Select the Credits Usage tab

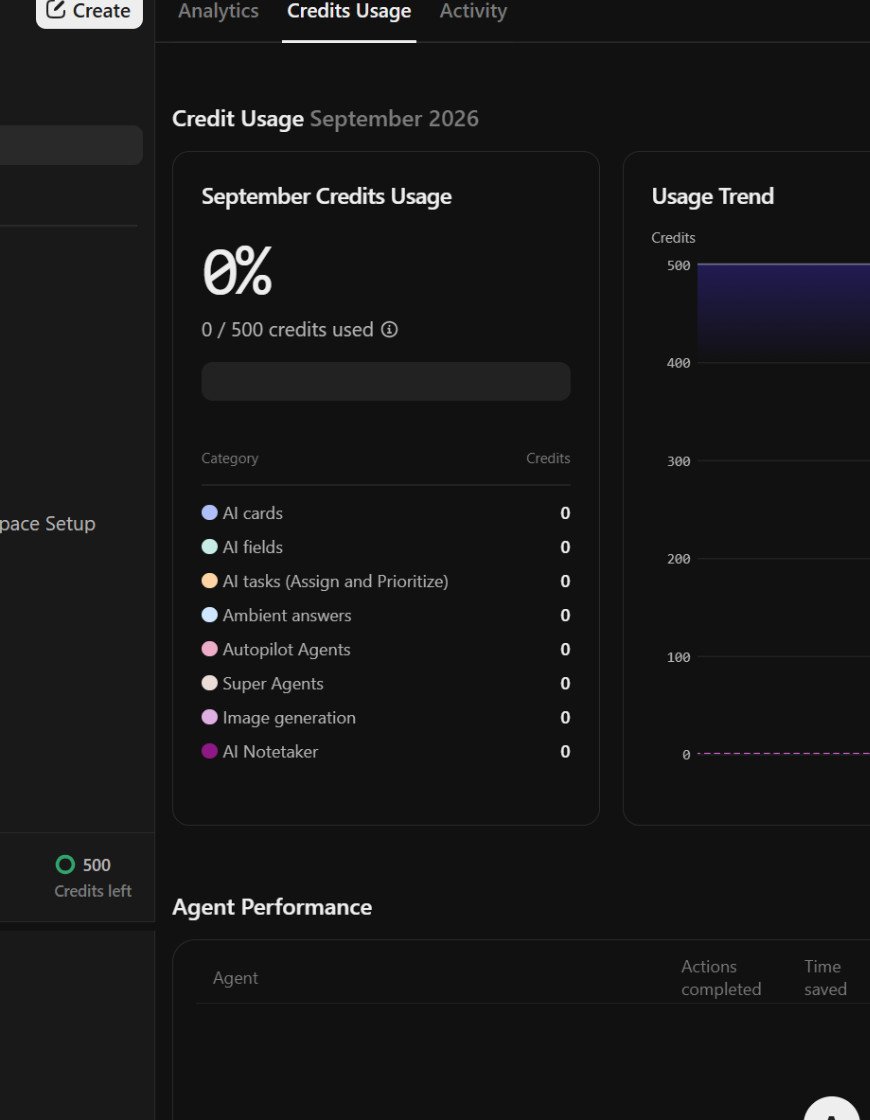click(x=349, y=11)
